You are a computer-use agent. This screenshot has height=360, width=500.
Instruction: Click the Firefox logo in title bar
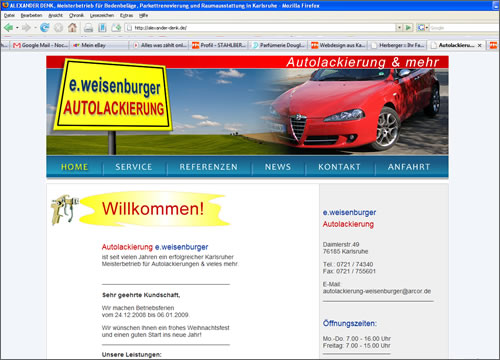[x=5, y=5]
